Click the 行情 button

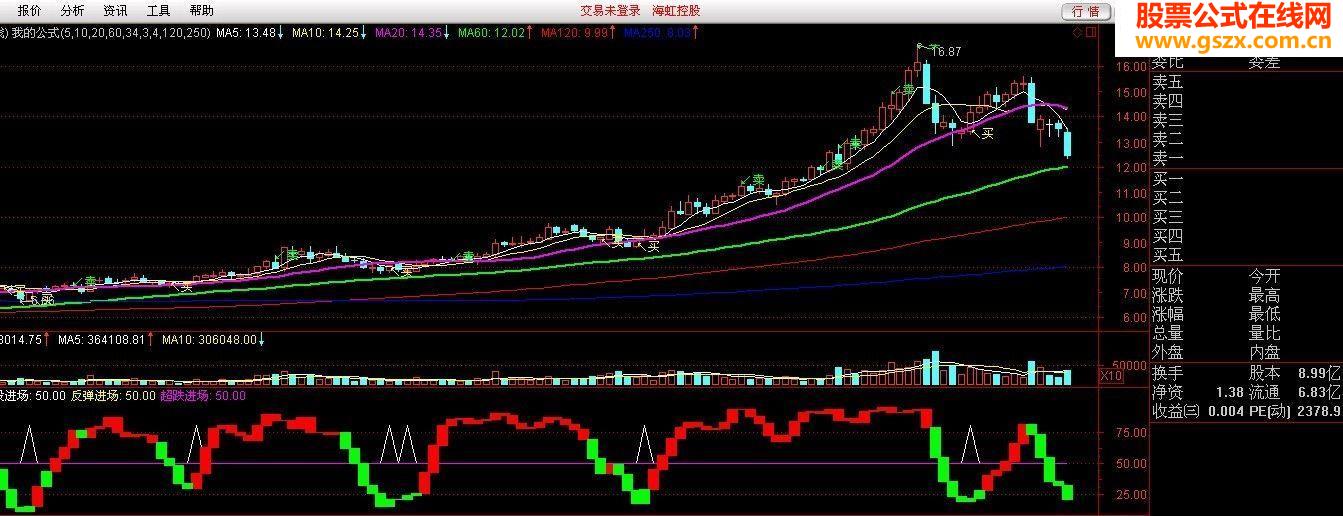(x=1085, y=11)
